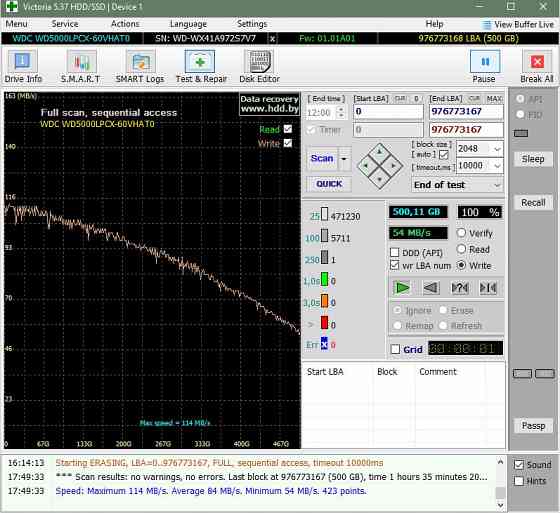The width and height of the screenshot is (560, 513).
Task: Open the End of test dropdown
Action: coord(458,185)
